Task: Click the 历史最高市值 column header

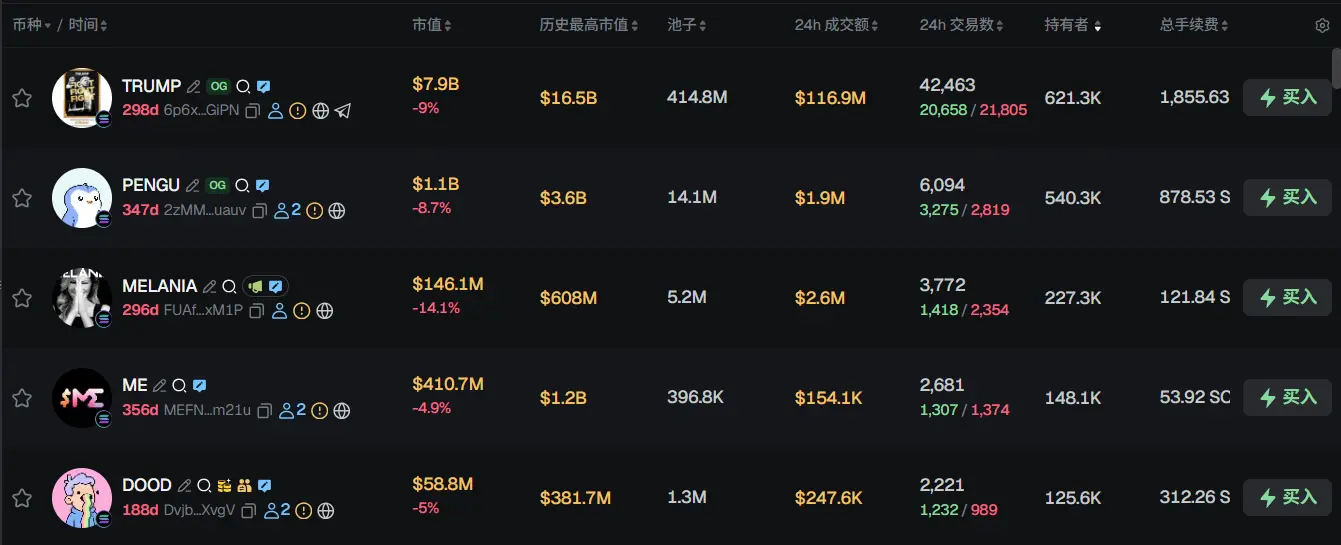Action: pos(590,25)
